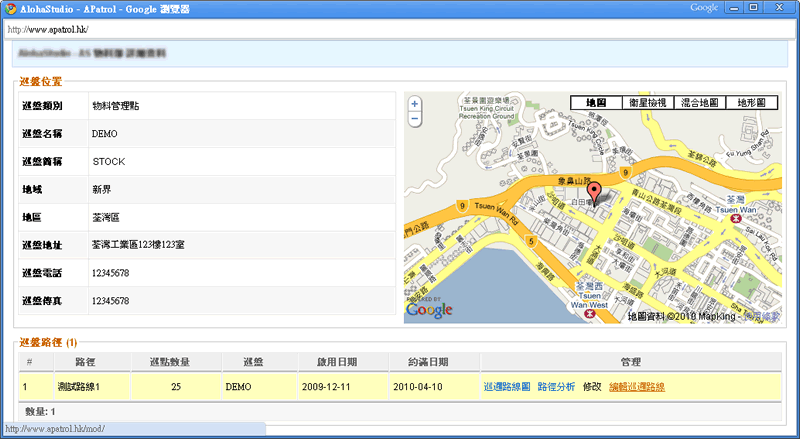This screenshot has height=439, width=800.
Task: Click the status bar URL text
Action: pyautogui.click(x=55, y=429)
